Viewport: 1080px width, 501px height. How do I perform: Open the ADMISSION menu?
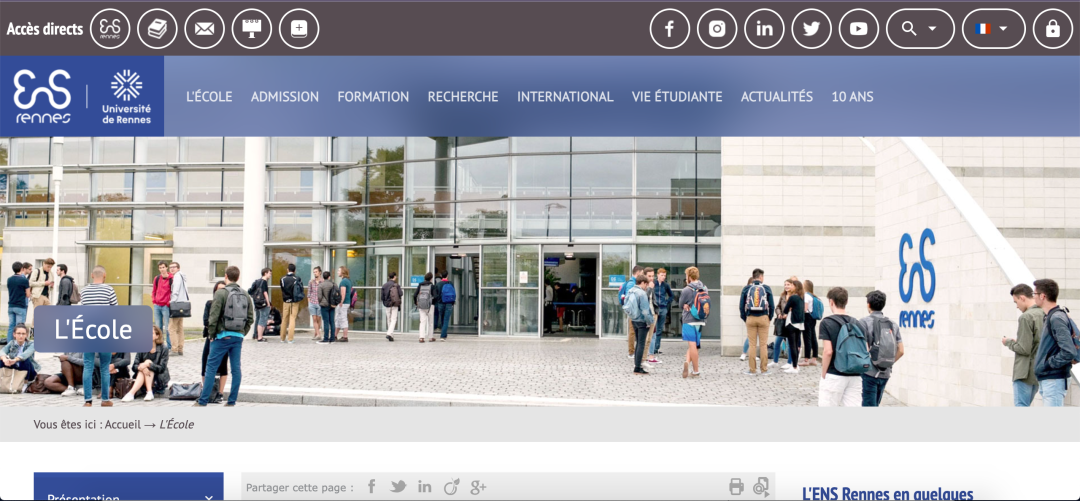click(x=284, y=96)
